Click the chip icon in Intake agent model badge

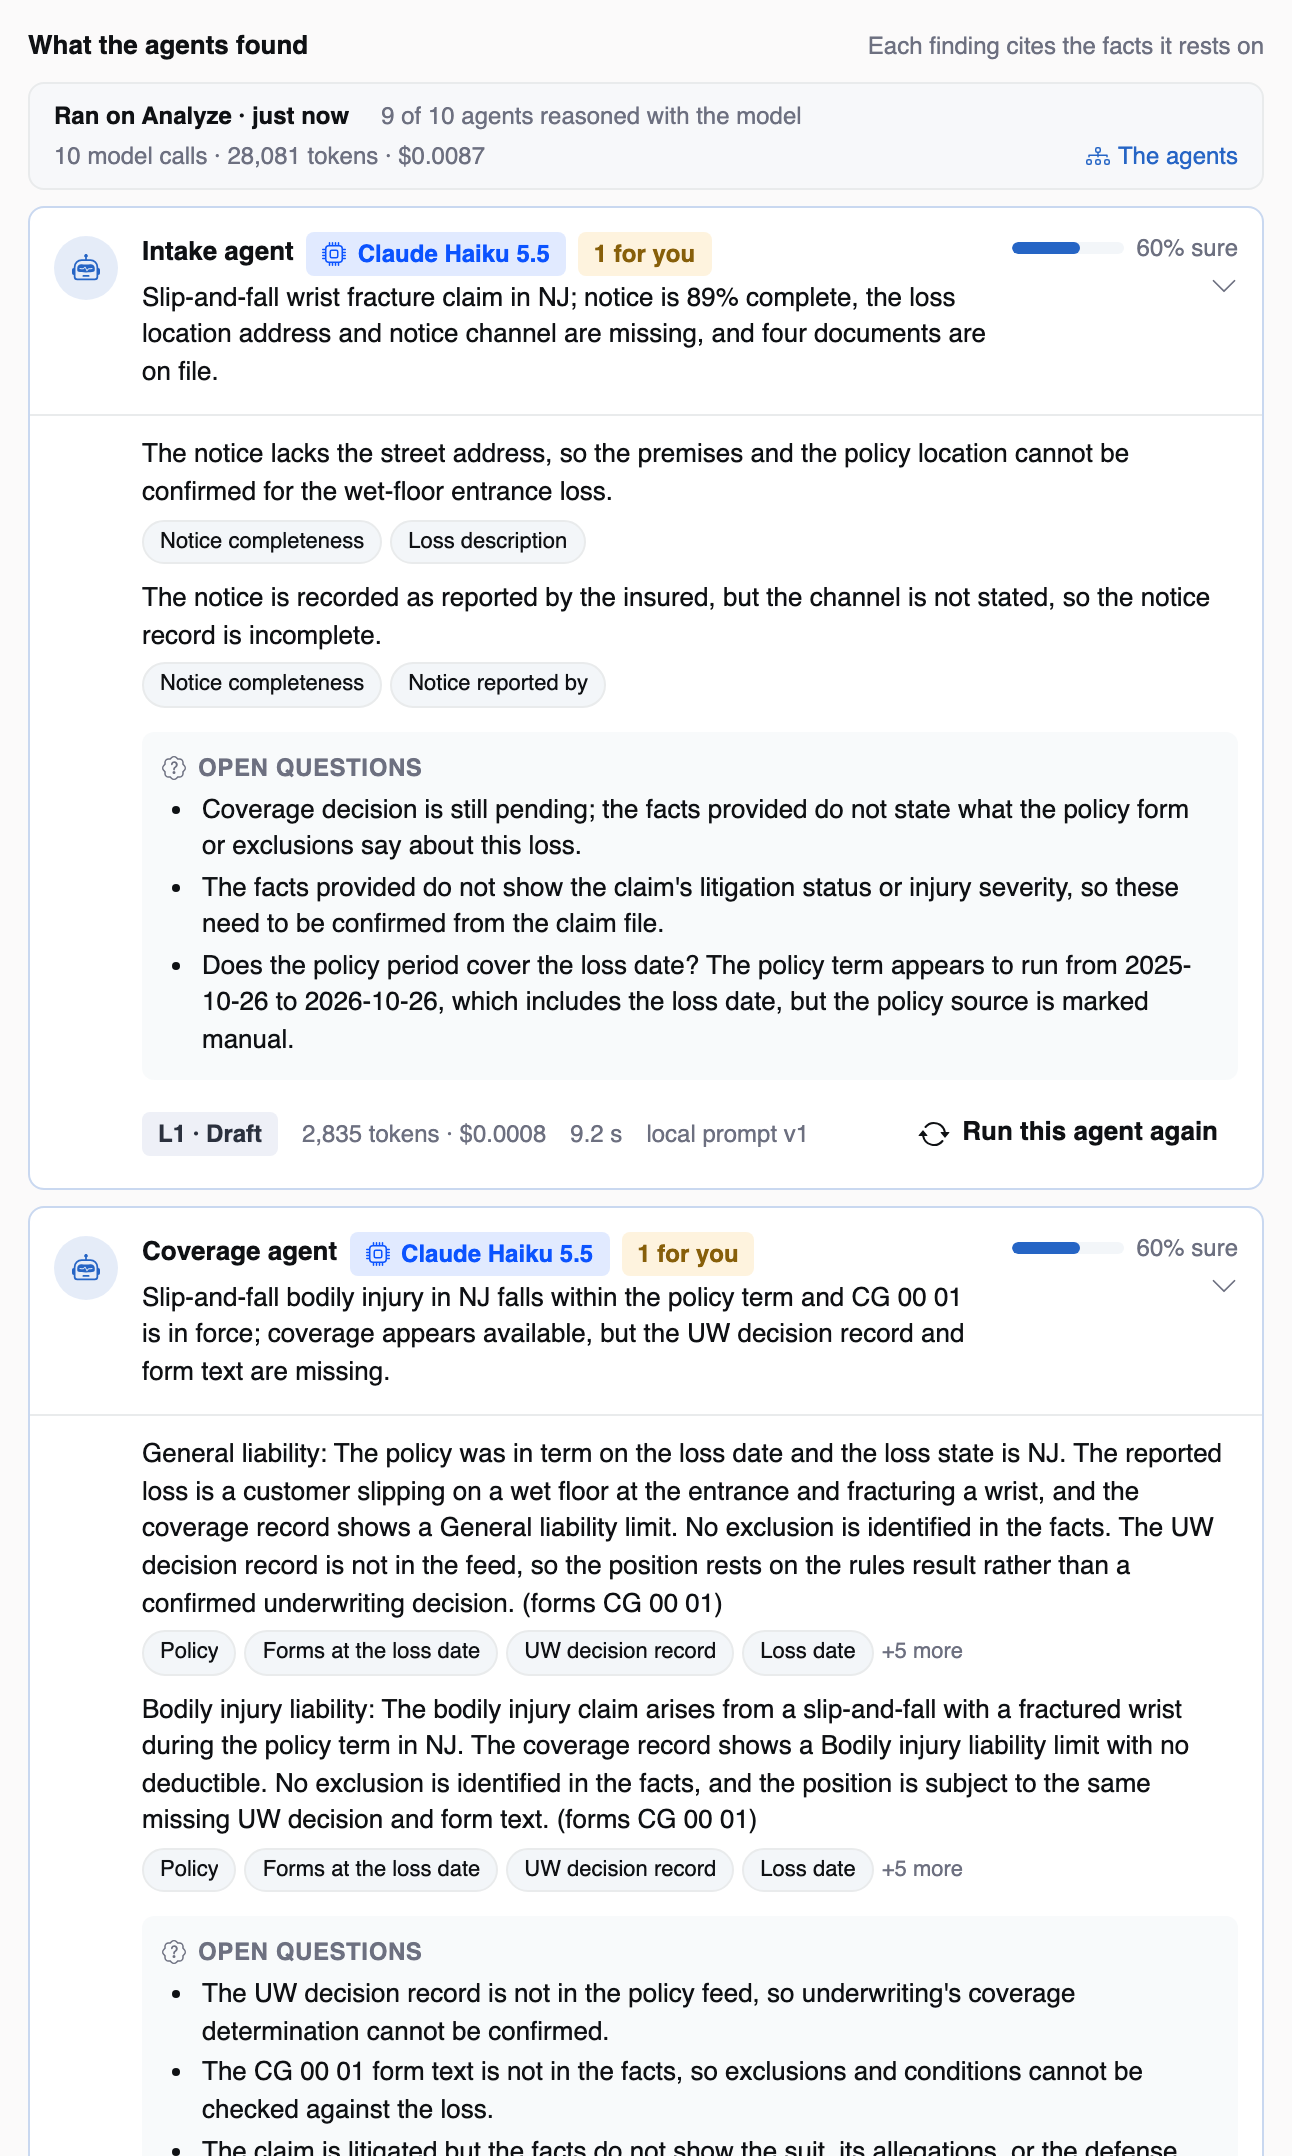334,254
